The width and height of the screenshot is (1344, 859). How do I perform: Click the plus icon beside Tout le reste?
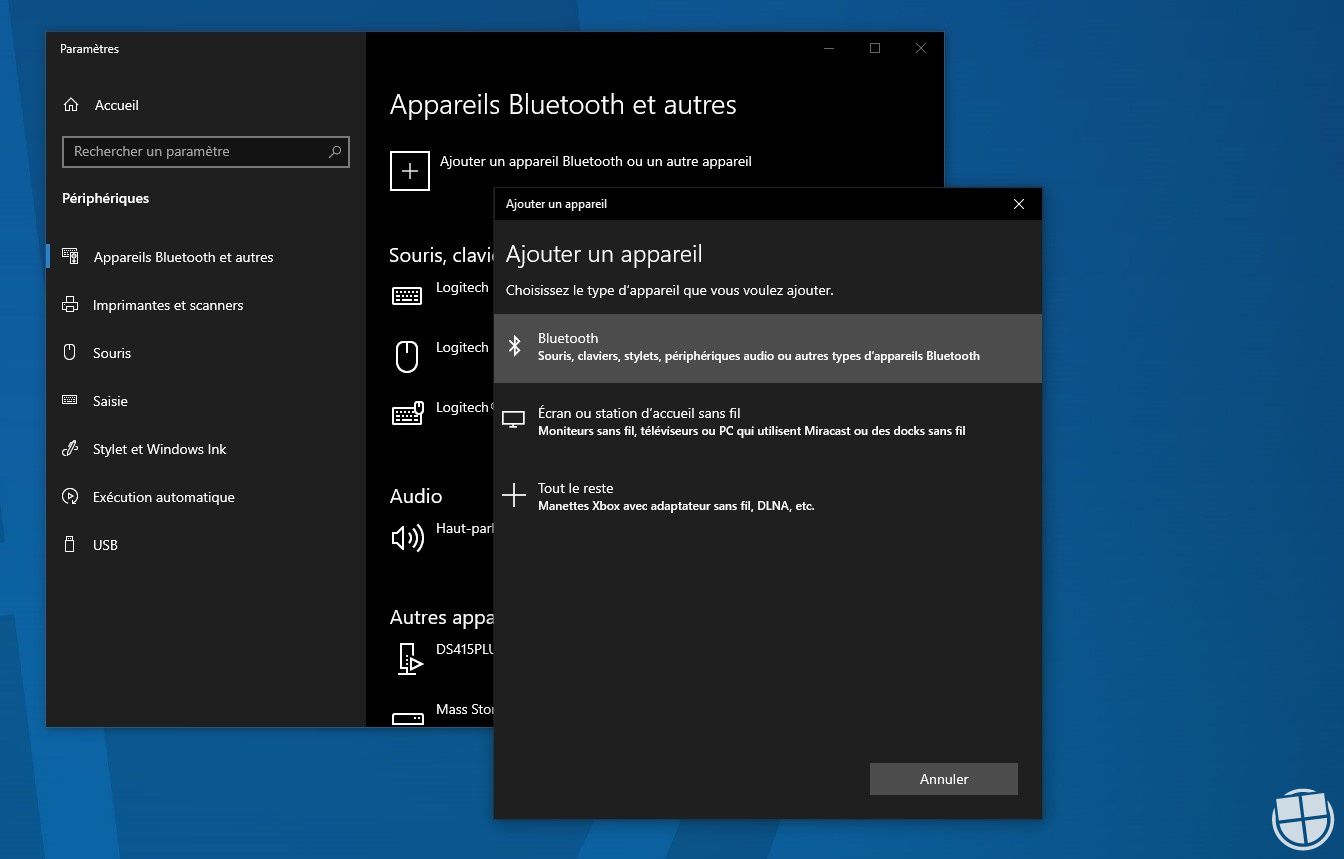[513, 495]
